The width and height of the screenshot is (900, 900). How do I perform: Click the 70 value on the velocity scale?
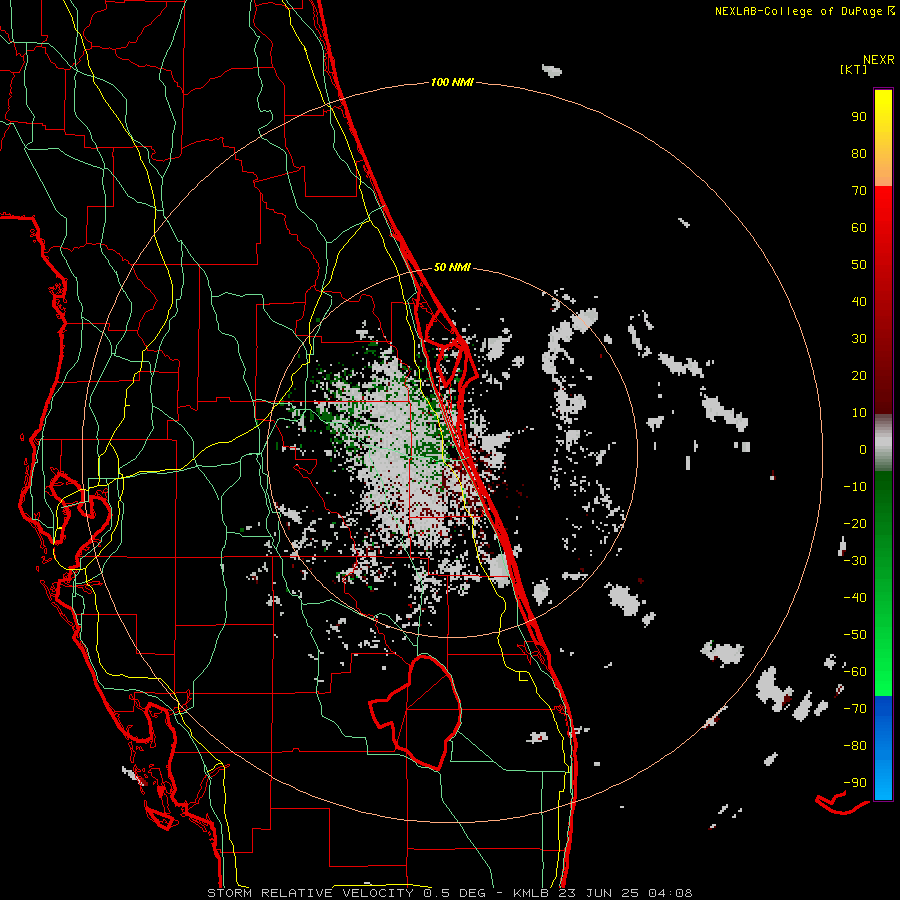[x=859, y=191]
